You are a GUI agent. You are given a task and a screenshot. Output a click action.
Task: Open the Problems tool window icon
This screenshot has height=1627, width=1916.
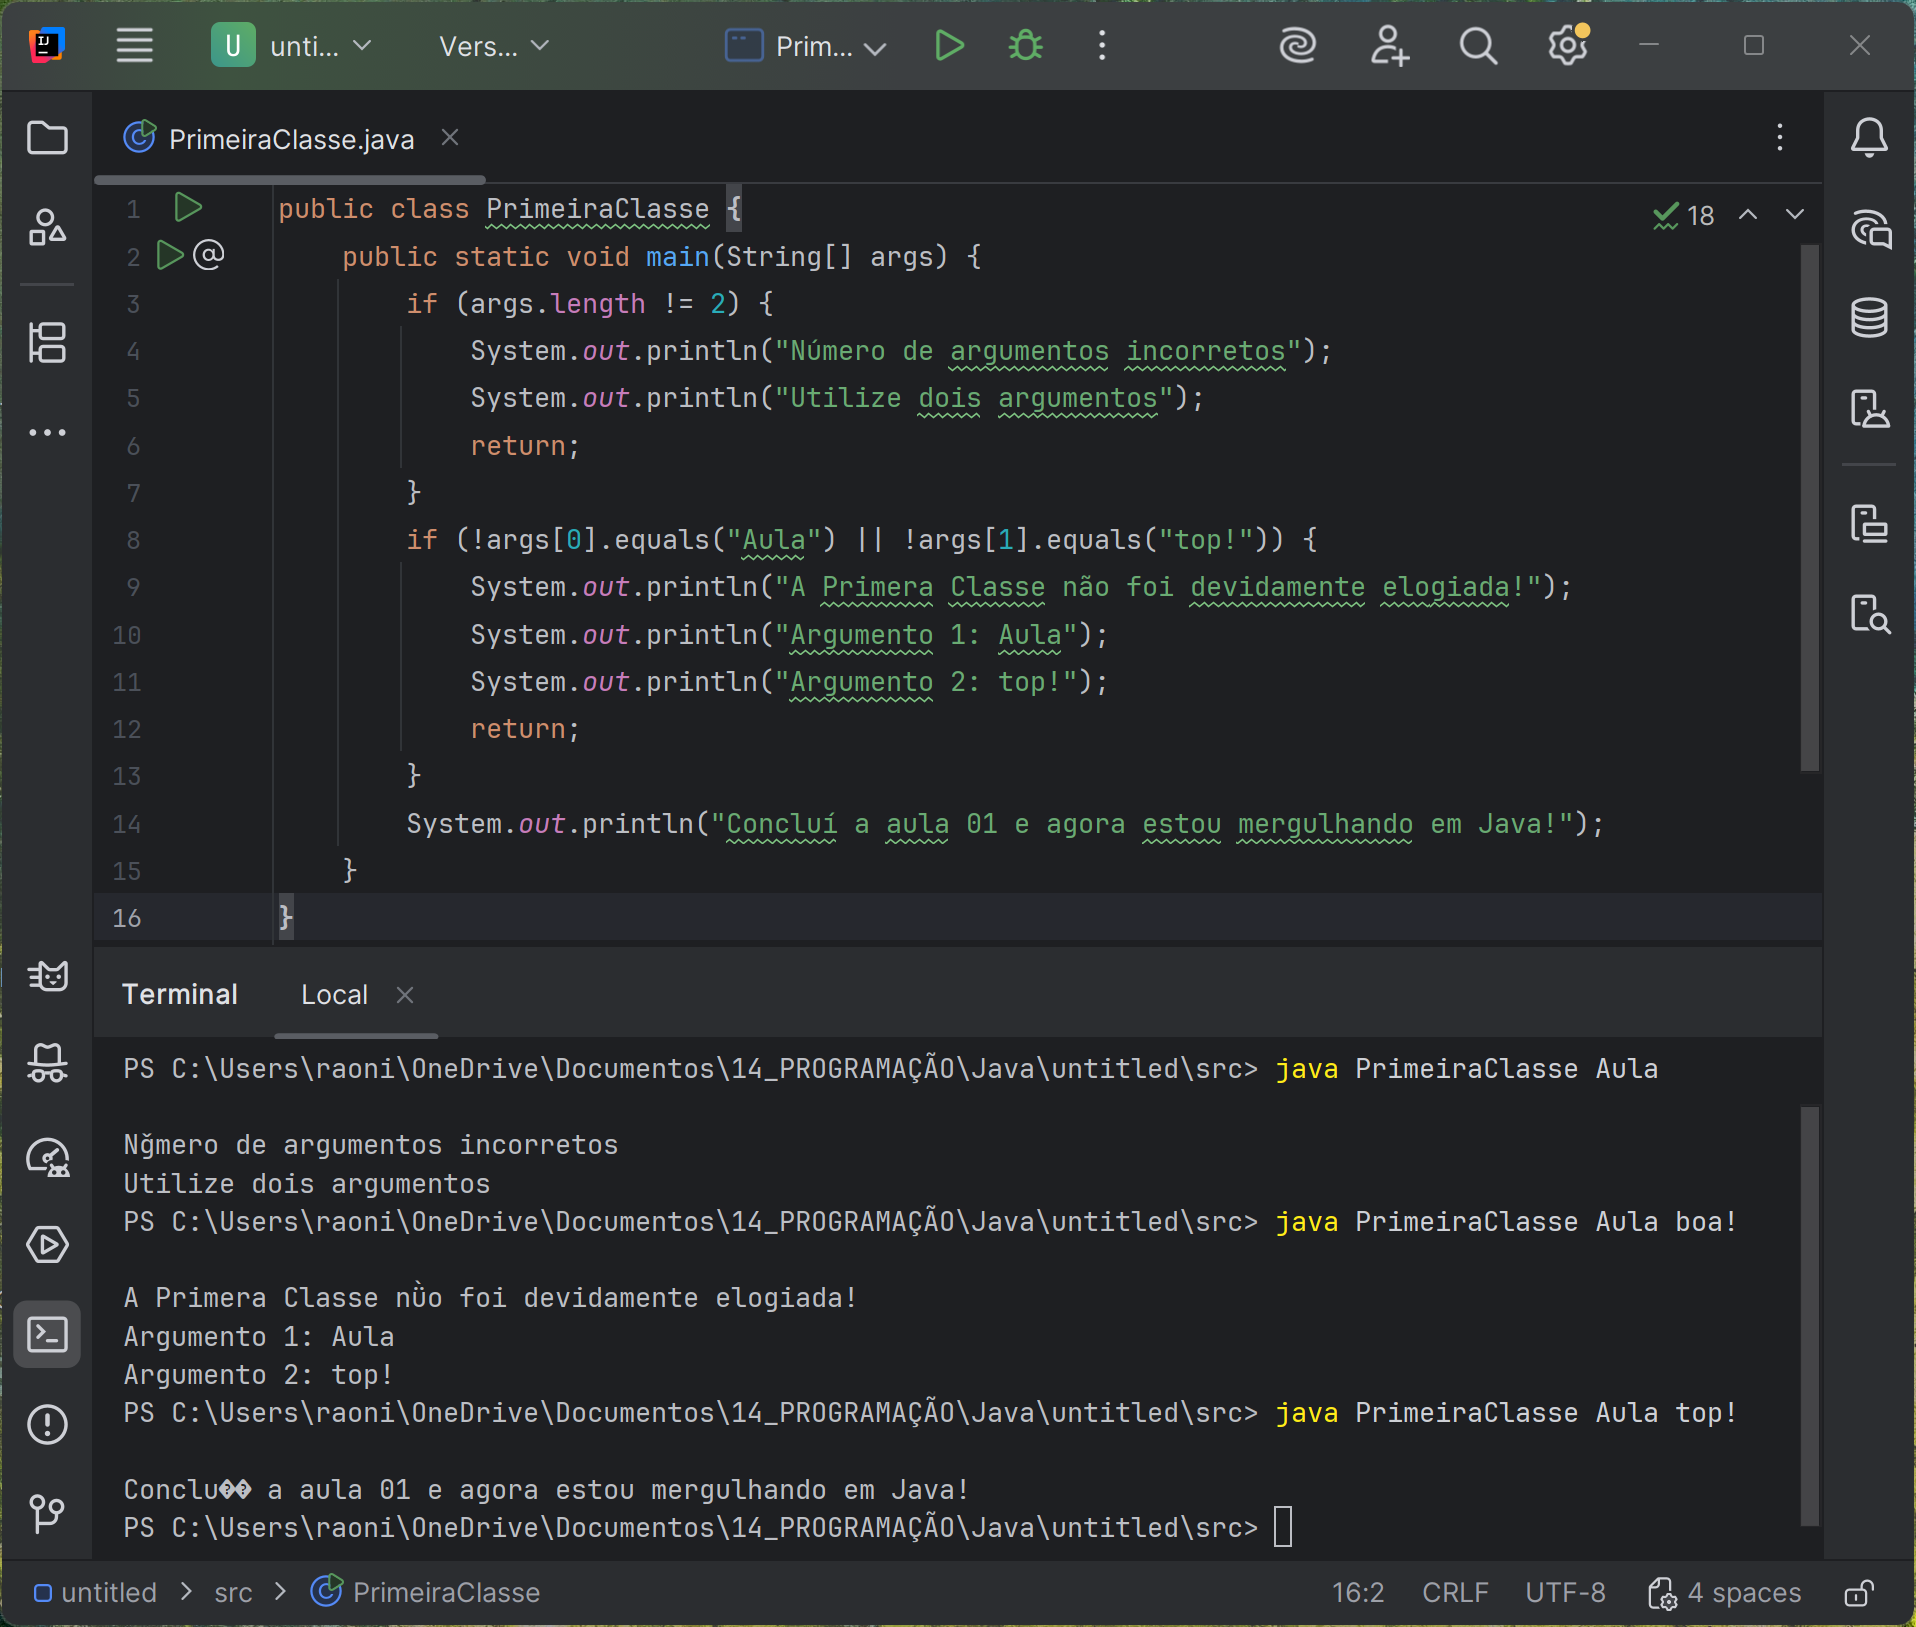click(47, 1424)
